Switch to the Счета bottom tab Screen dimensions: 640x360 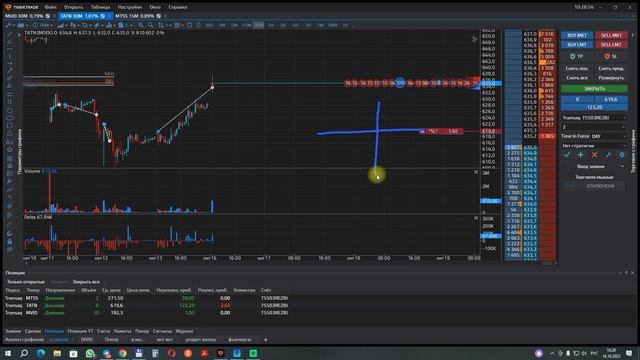104,331
